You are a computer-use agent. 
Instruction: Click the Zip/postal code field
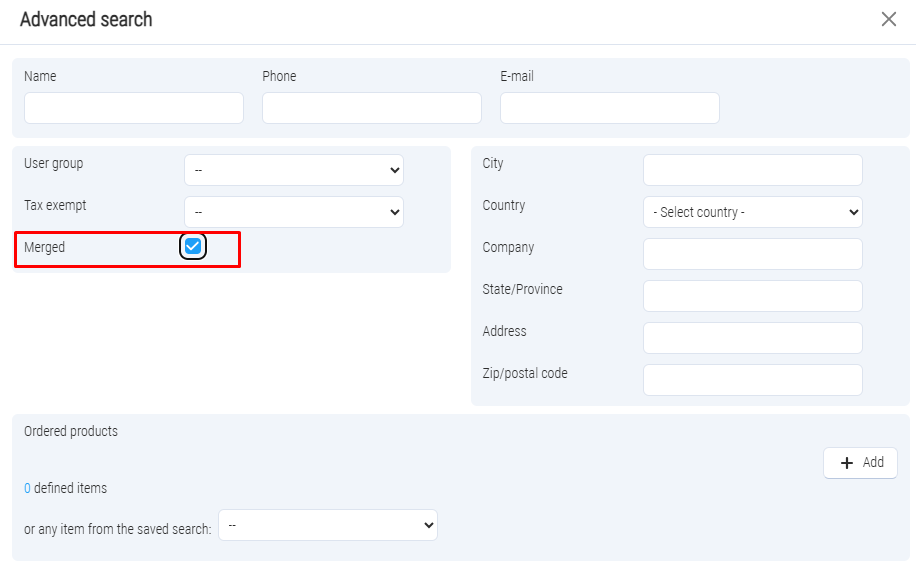(x=752, y=380)
